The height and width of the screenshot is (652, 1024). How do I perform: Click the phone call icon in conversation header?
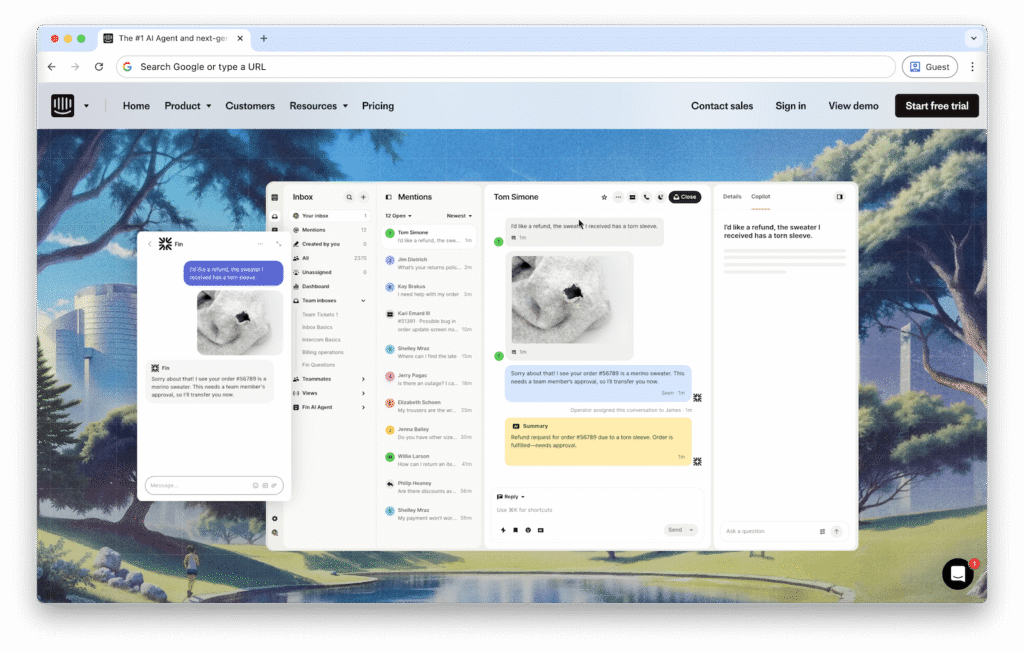646,197
